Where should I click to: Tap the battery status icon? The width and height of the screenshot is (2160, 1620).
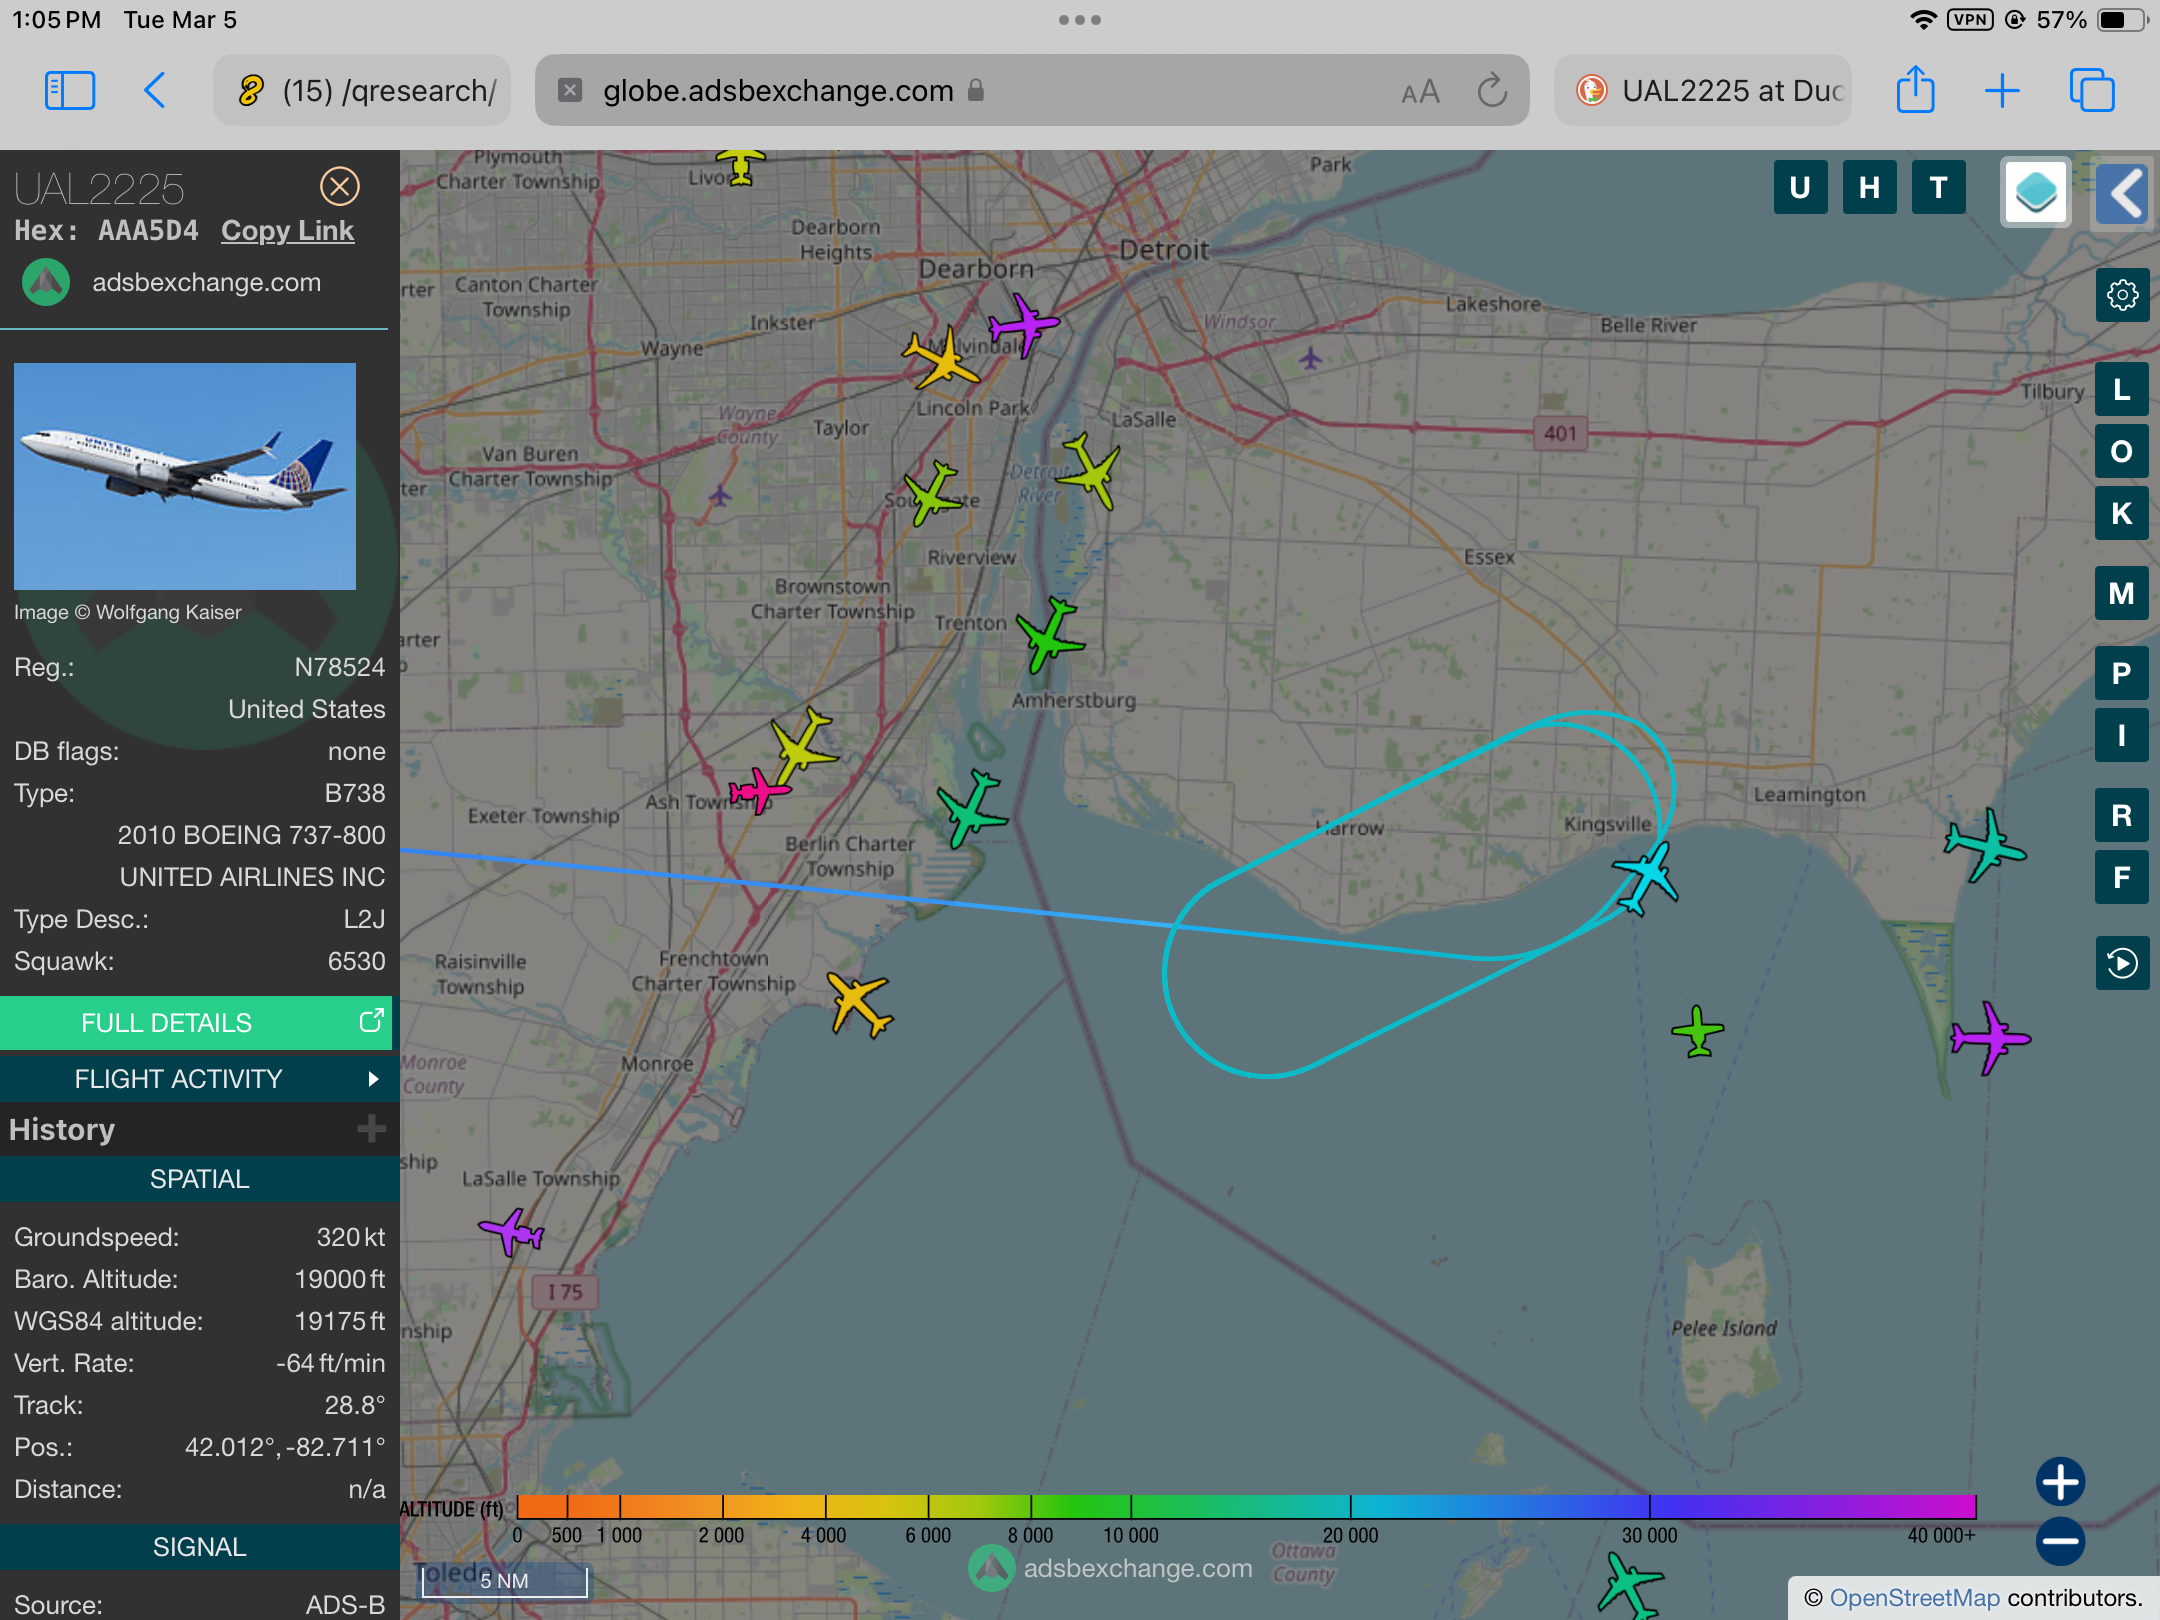point(2122,20)
